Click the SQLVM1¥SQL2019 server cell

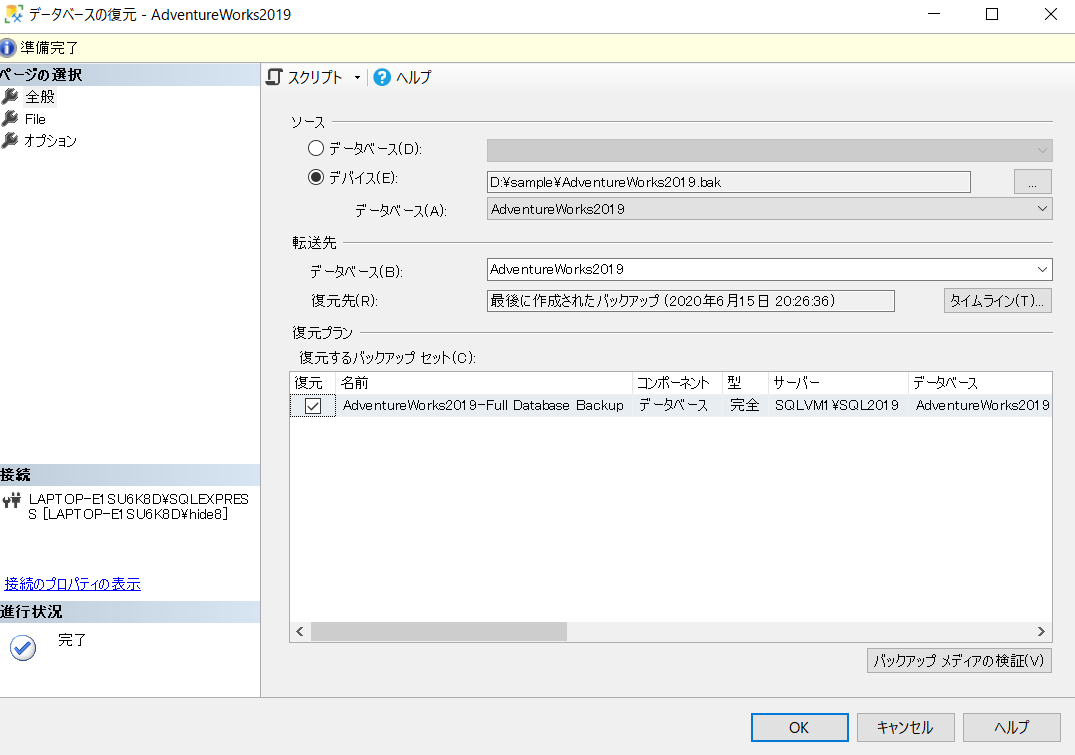[836, 405]
